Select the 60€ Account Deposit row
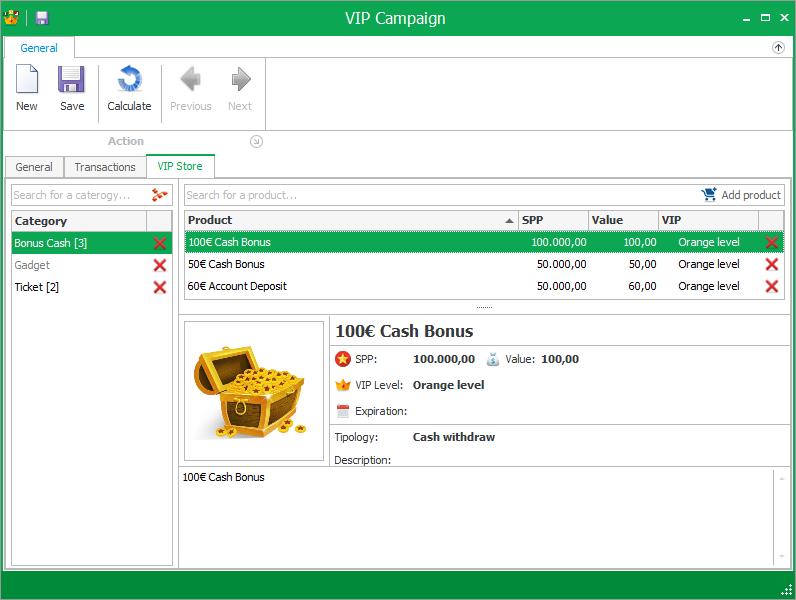 484,286
